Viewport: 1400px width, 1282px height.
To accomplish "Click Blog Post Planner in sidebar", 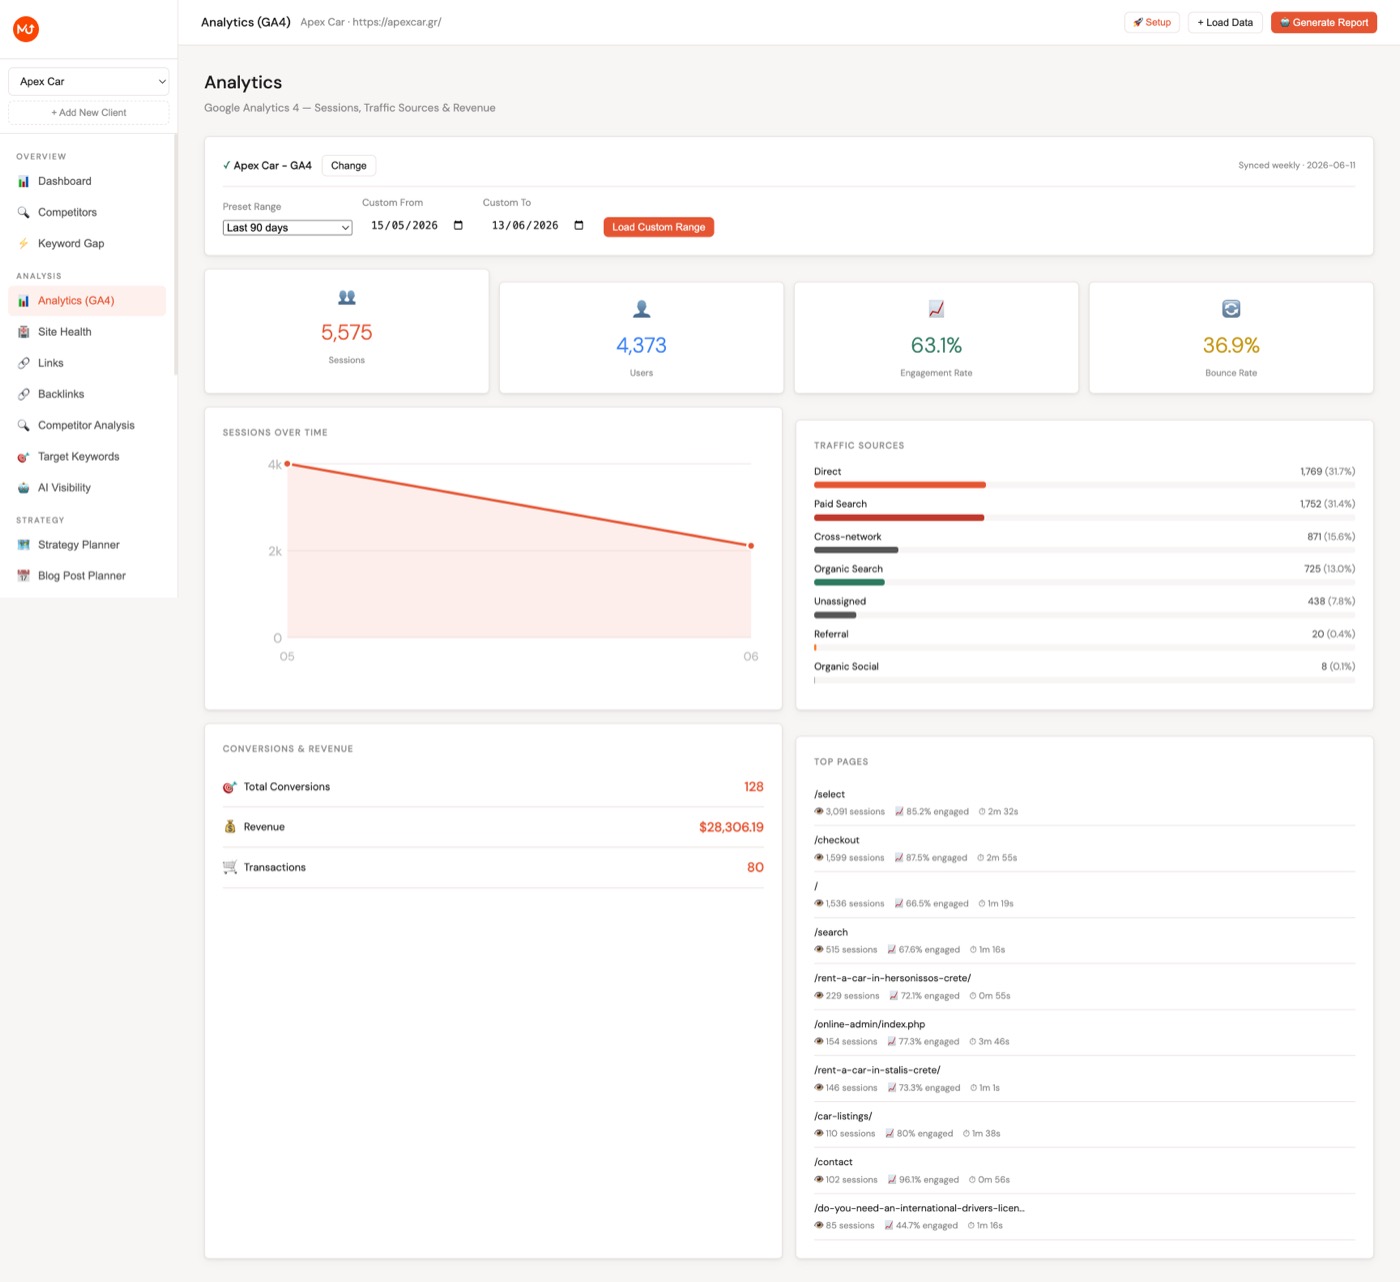I will (87, 575).
